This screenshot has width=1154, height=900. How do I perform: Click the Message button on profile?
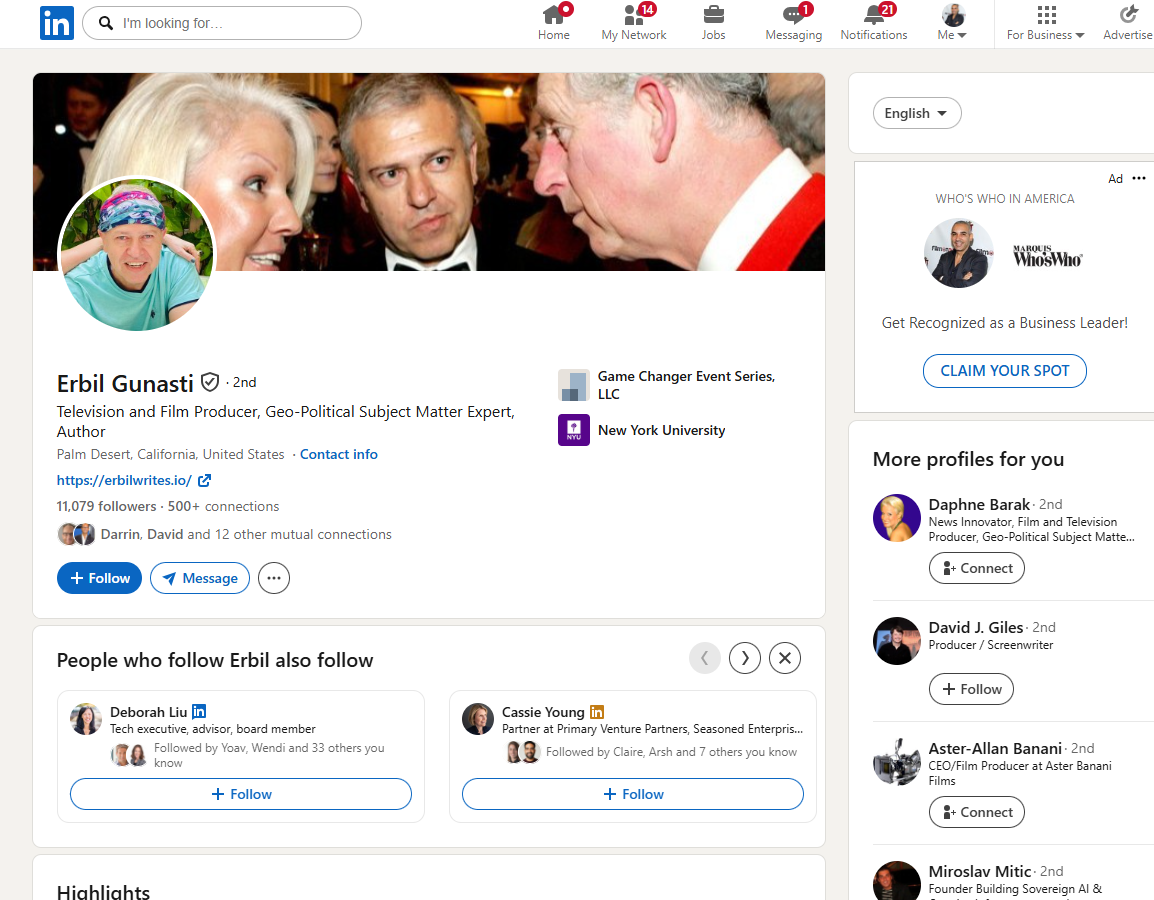[x=200, y=578]
